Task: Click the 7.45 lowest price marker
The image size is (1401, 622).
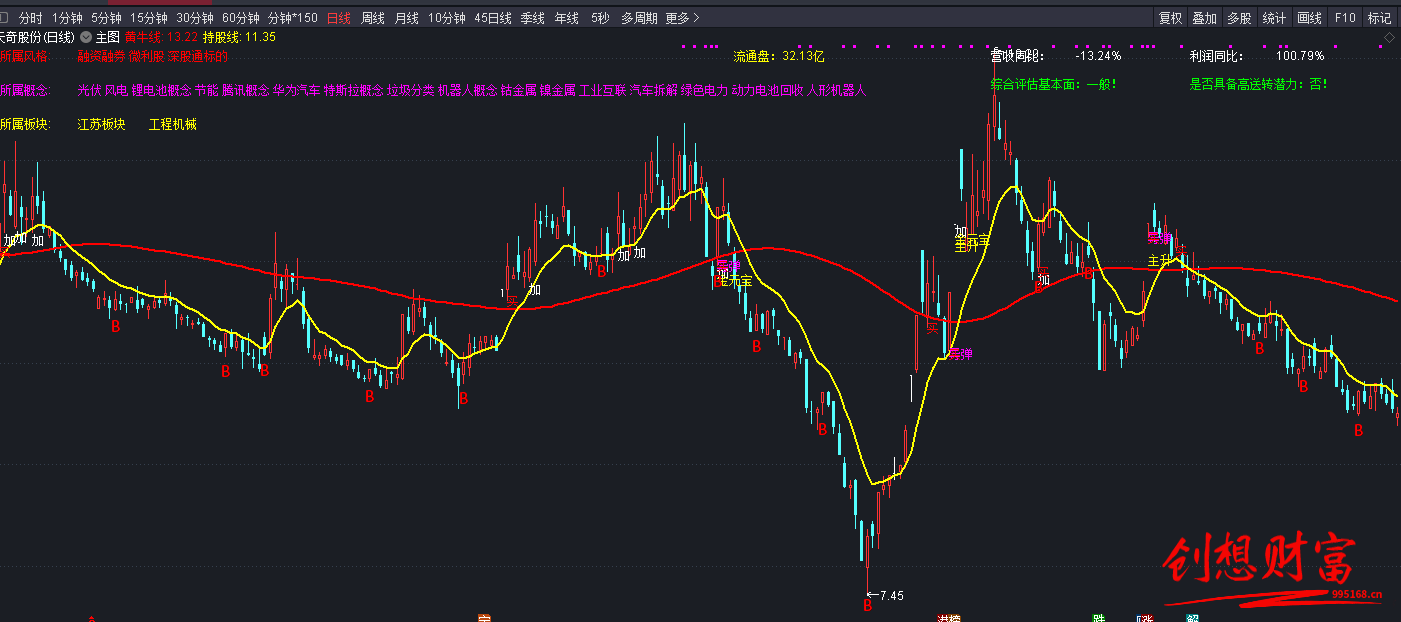Action: (x=886, y=595)
